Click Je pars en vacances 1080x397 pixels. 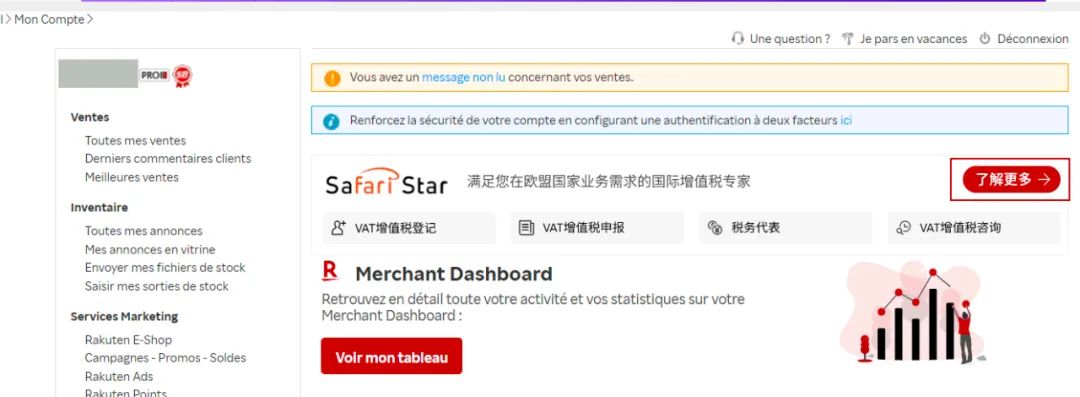[913, 39]
